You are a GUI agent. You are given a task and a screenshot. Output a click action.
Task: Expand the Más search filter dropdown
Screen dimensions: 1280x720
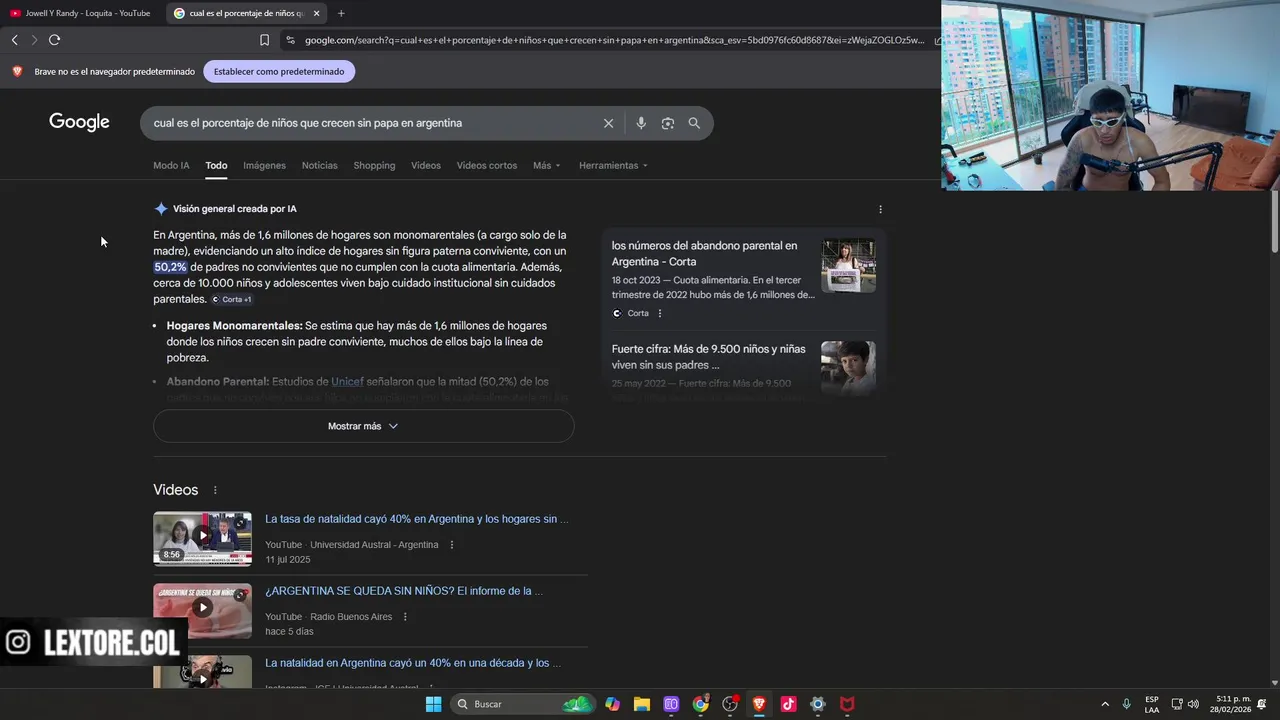pyautogui.click(x=547, y=165)
